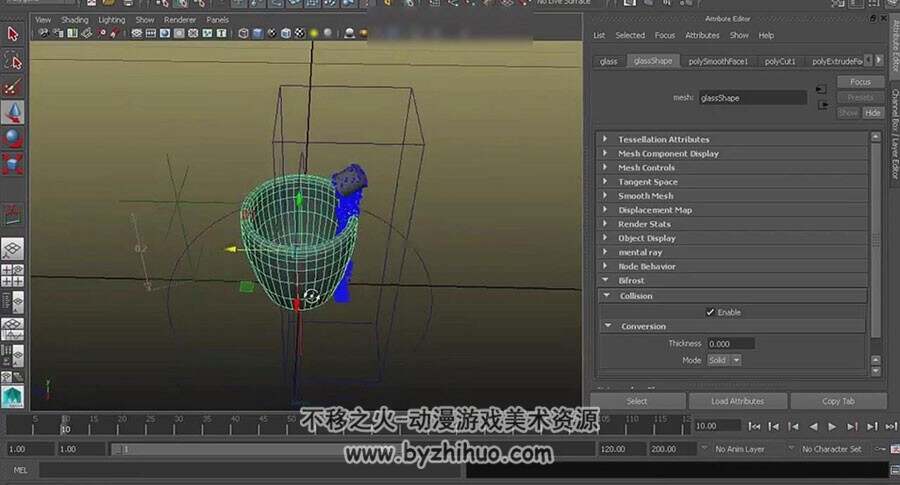Click the Thickness value field
The image size is (900, 485).
731,344
